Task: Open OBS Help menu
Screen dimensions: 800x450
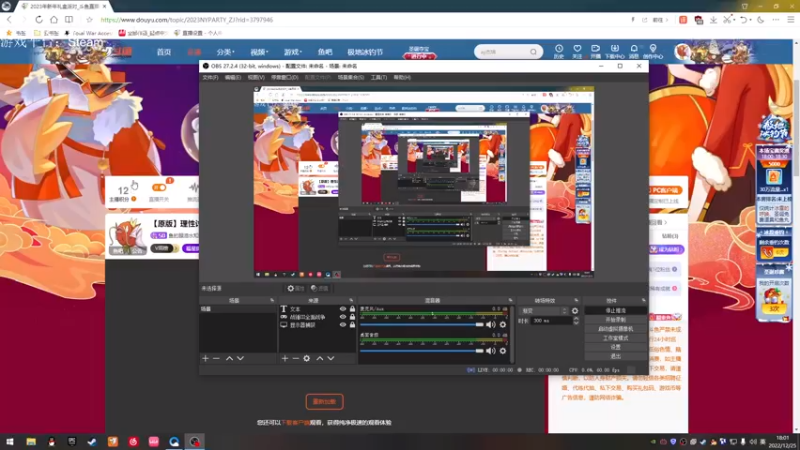Action: (x=402, y=78)
